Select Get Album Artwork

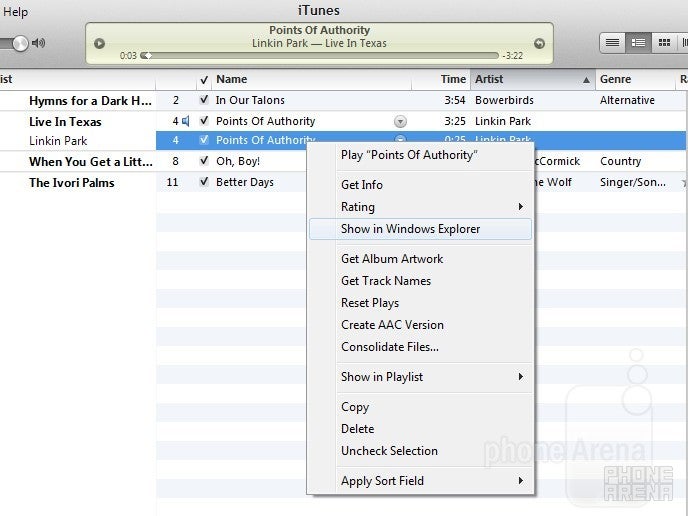[x=420, y=259]
